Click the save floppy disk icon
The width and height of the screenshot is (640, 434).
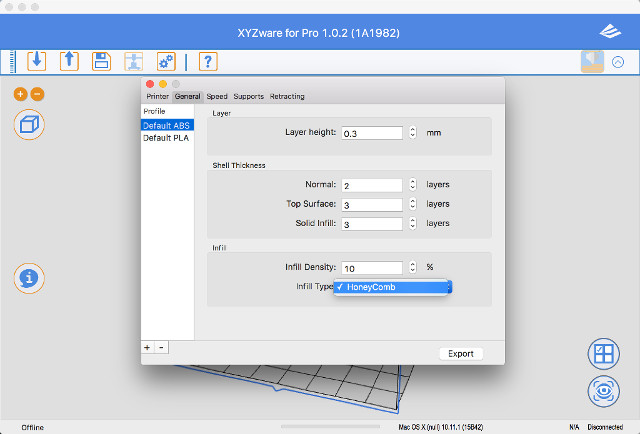101,61
